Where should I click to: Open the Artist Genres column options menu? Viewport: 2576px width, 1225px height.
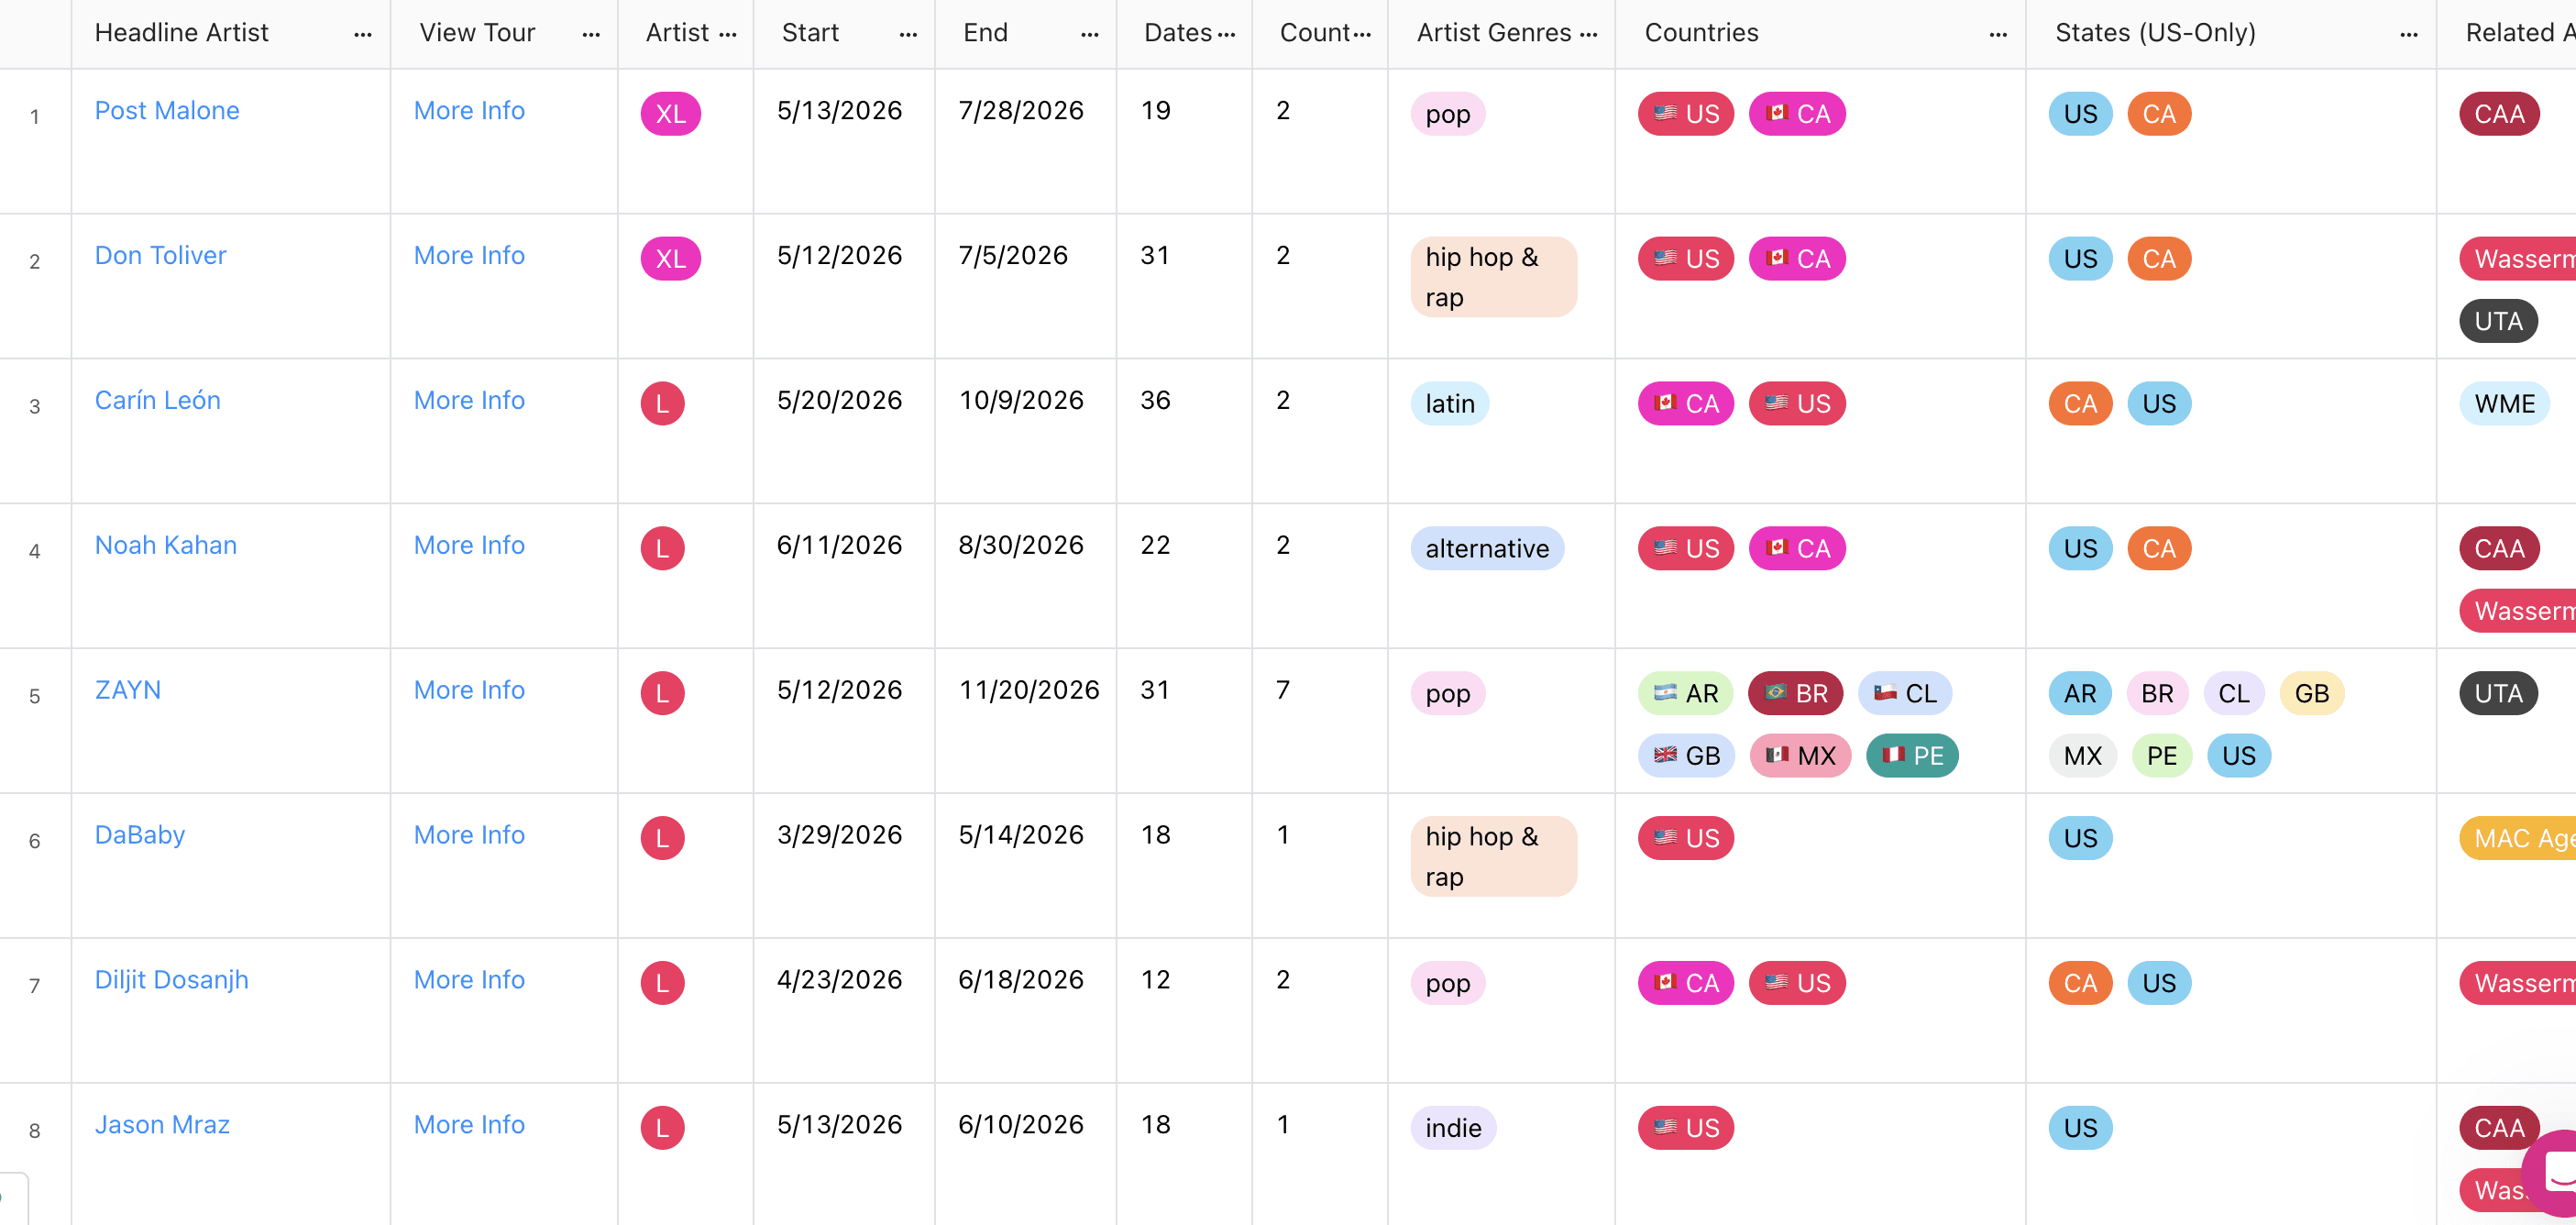click(x=1588, y=34)
